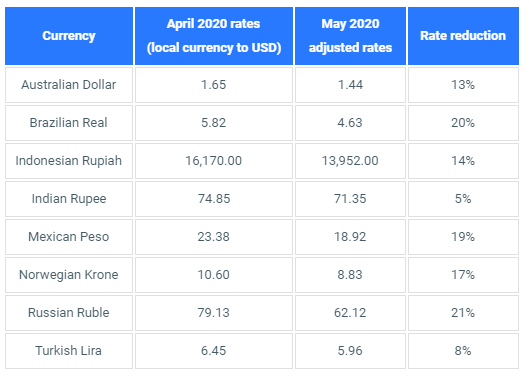Click the Russian Ruble cell
This screenshot has height=377, width=529.
[x=69, y=313]
